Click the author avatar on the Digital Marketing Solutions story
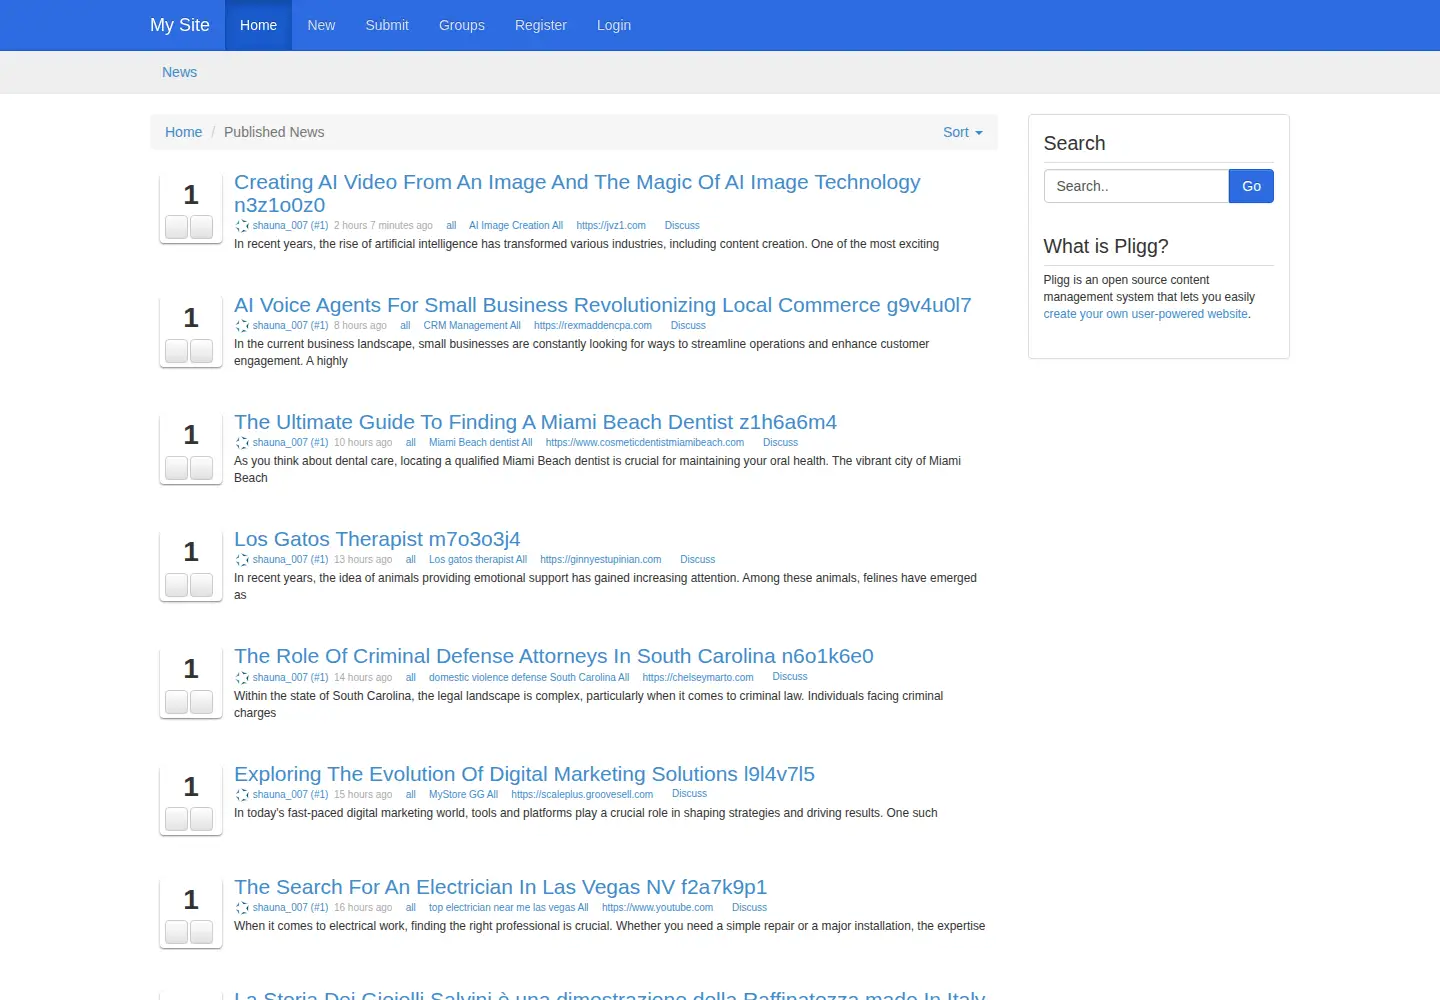1440x1000 pixels. [x=242, y=795]
